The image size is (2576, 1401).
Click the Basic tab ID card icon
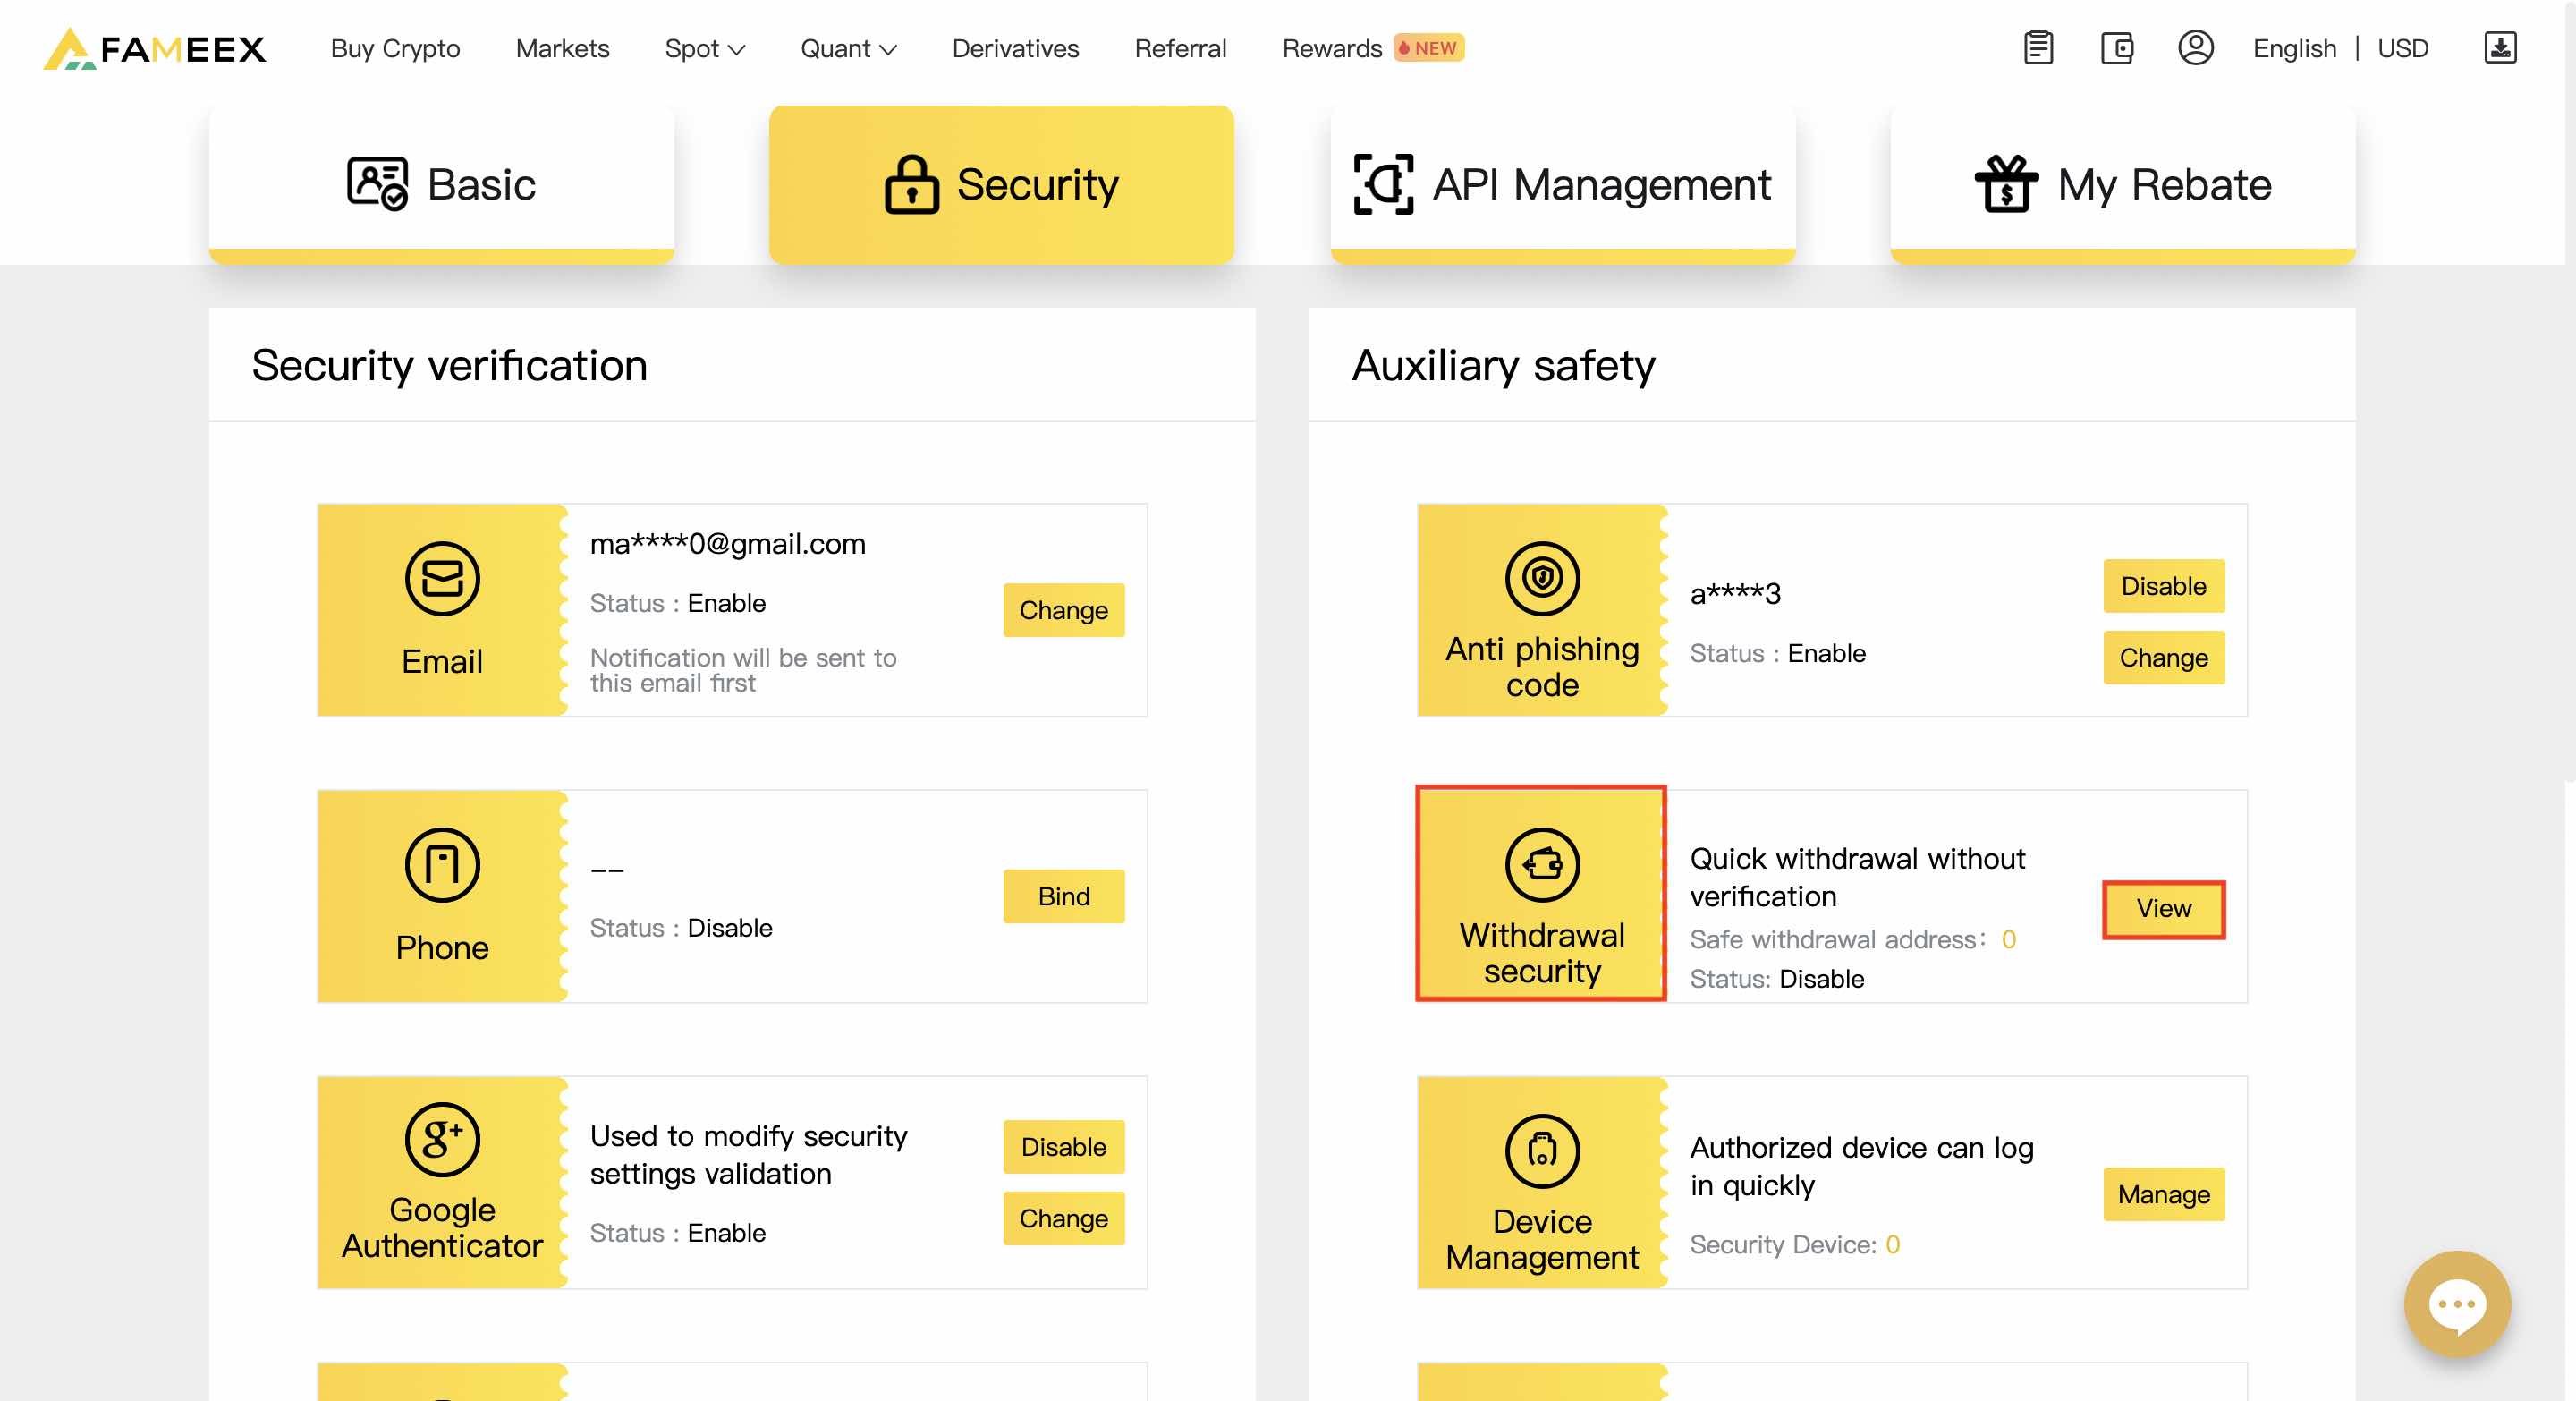coord(377,184)
